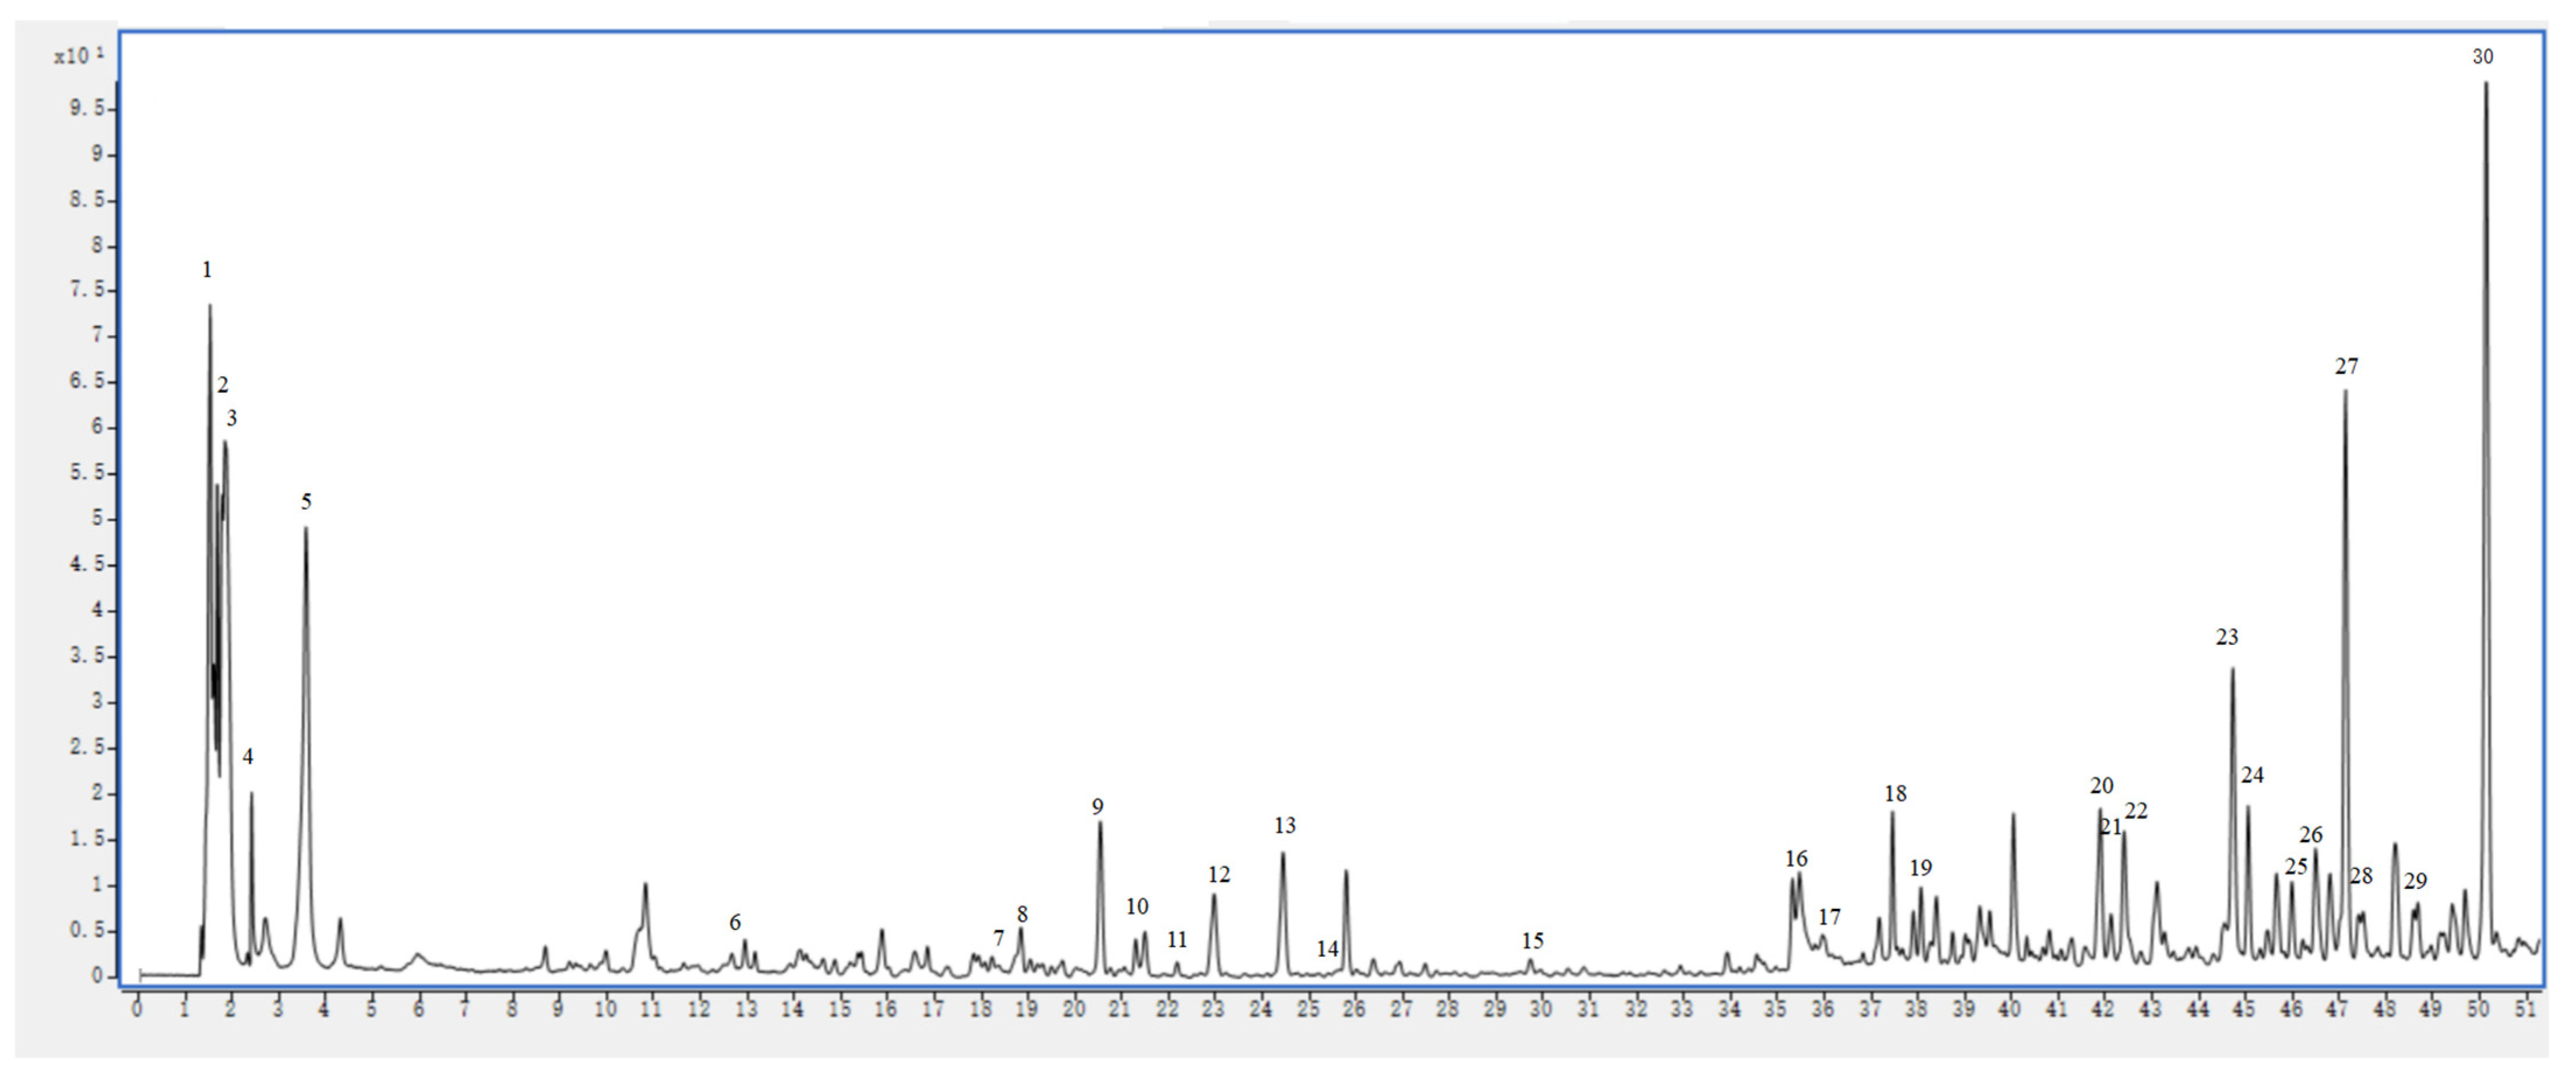Select peak label 23 in the chromatogram
2576x1079 pixels.
point(2226,637)
